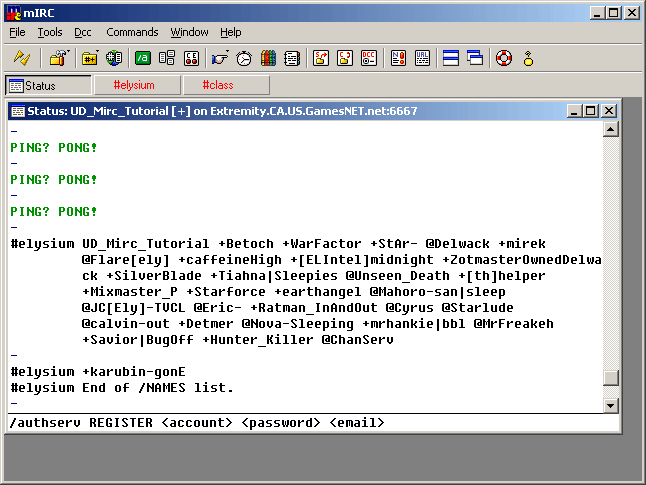Click the About mIRC icon

coord(528,58)
